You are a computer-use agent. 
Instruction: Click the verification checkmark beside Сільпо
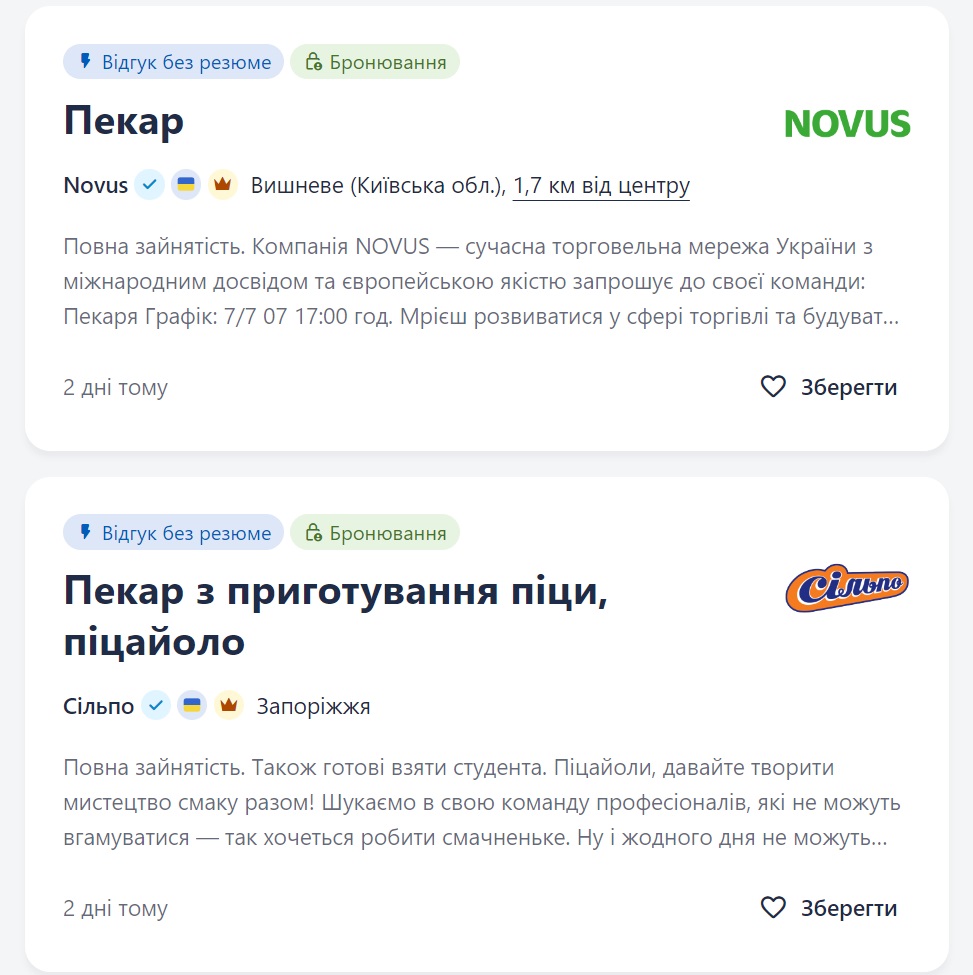click(156, 705)
